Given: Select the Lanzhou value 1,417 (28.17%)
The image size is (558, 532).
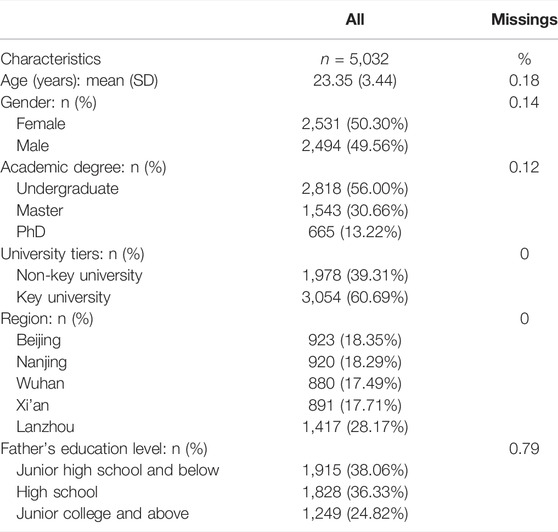Looking at the screenshot, I should tap(355, 427).
